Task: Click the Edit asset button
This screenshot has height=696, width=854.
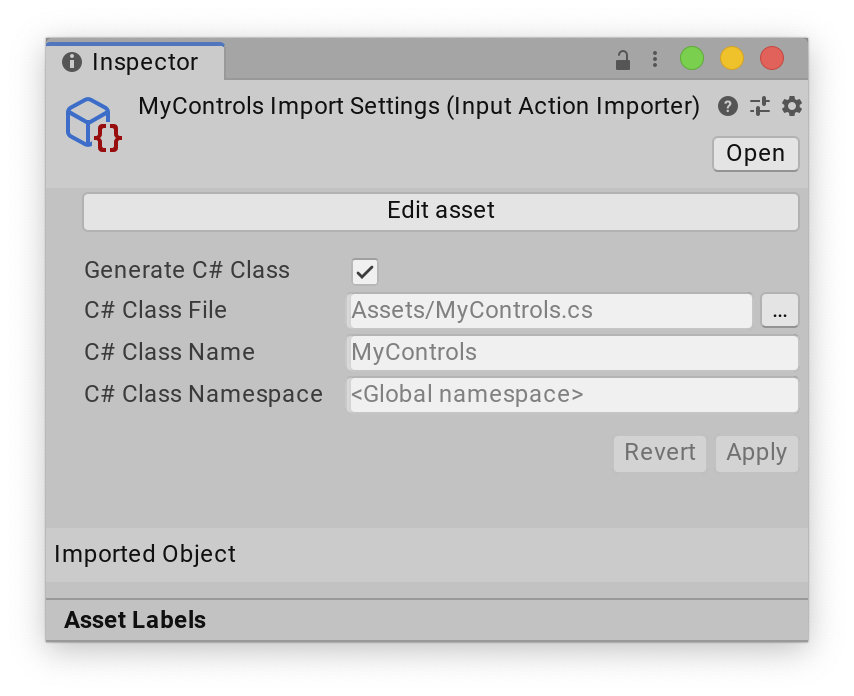Action: pos(441,210)
